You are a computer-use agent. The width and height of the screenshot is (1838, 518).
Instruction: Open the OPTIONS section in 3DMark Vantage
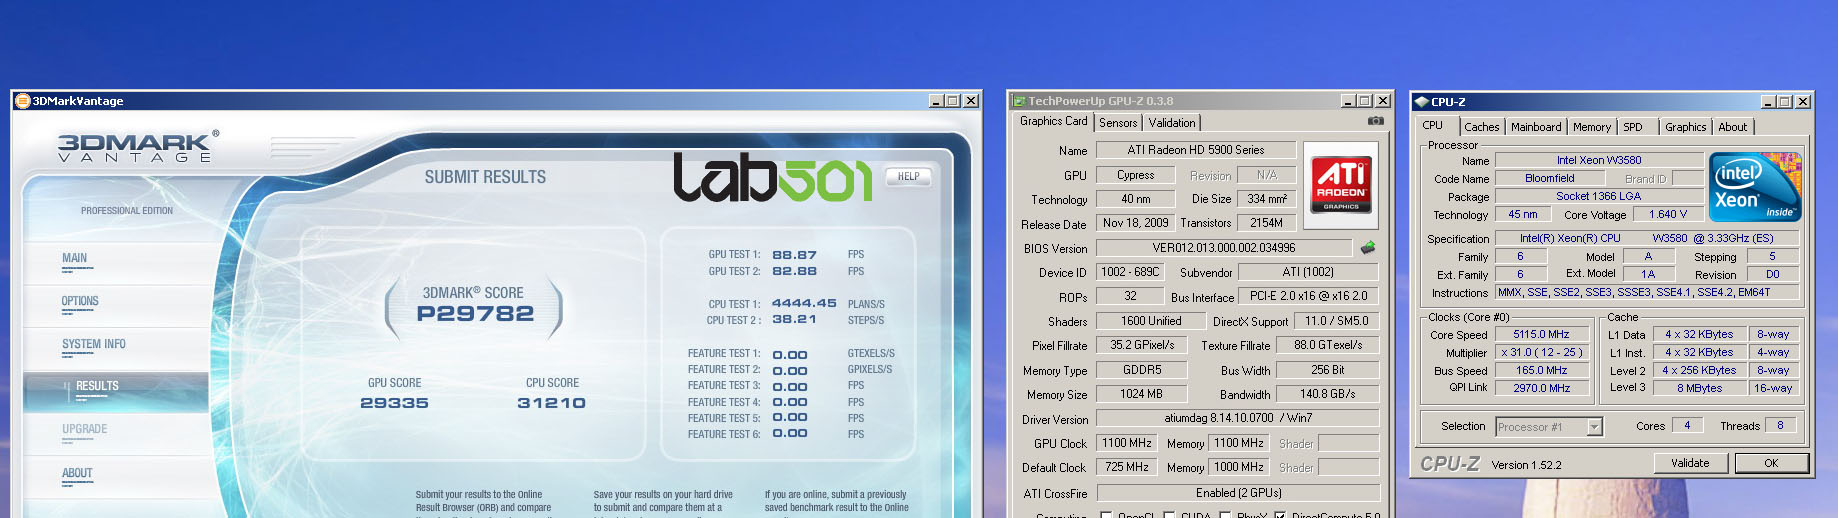point(80,302)
